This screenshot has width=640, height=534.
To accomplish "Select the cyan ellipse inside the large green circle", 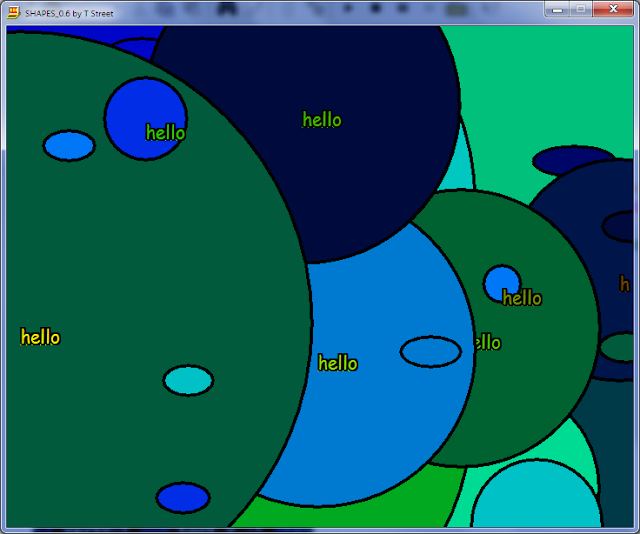I will [x=188, y=380].
